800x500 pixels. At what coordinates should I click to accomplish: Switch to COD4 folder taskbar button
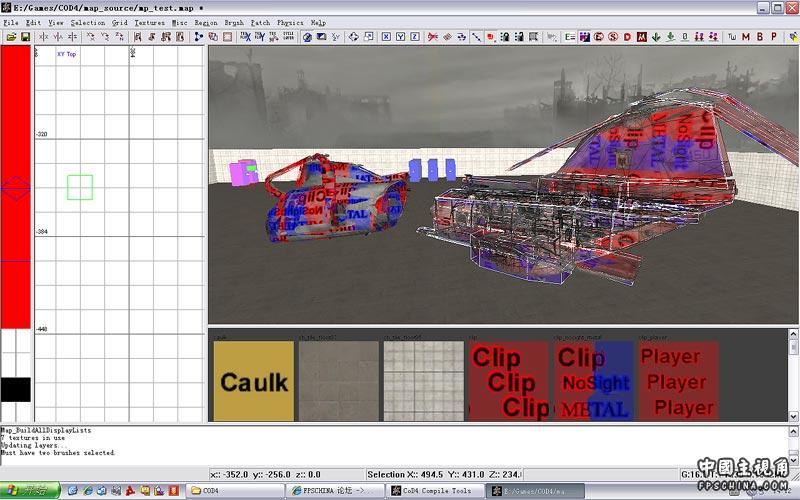[234, 491]
